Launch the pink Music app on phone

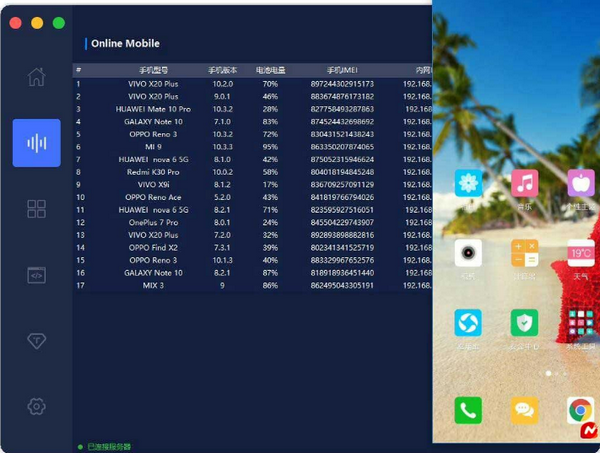[x=524, y=183]
